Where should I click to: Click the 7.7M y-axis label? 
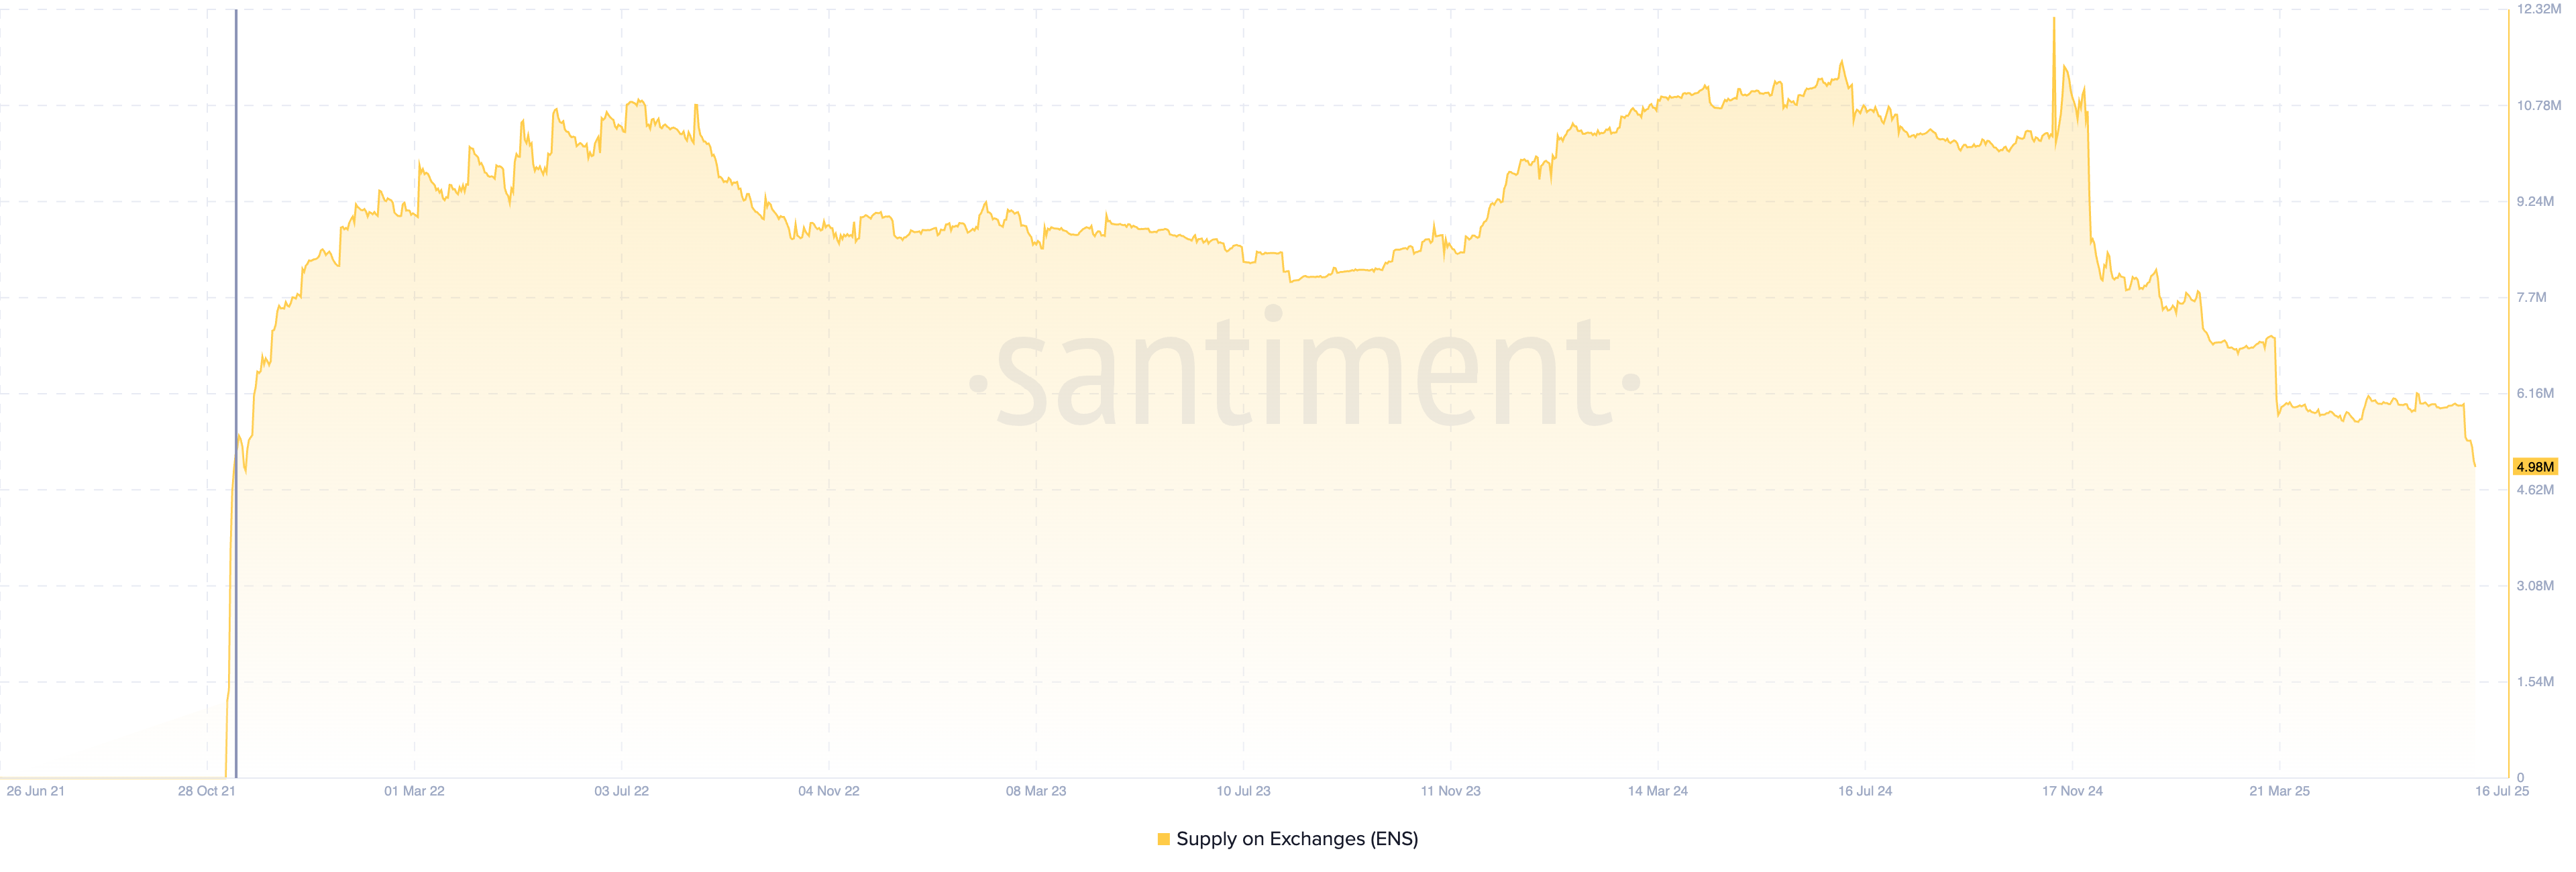[2531, 297]
